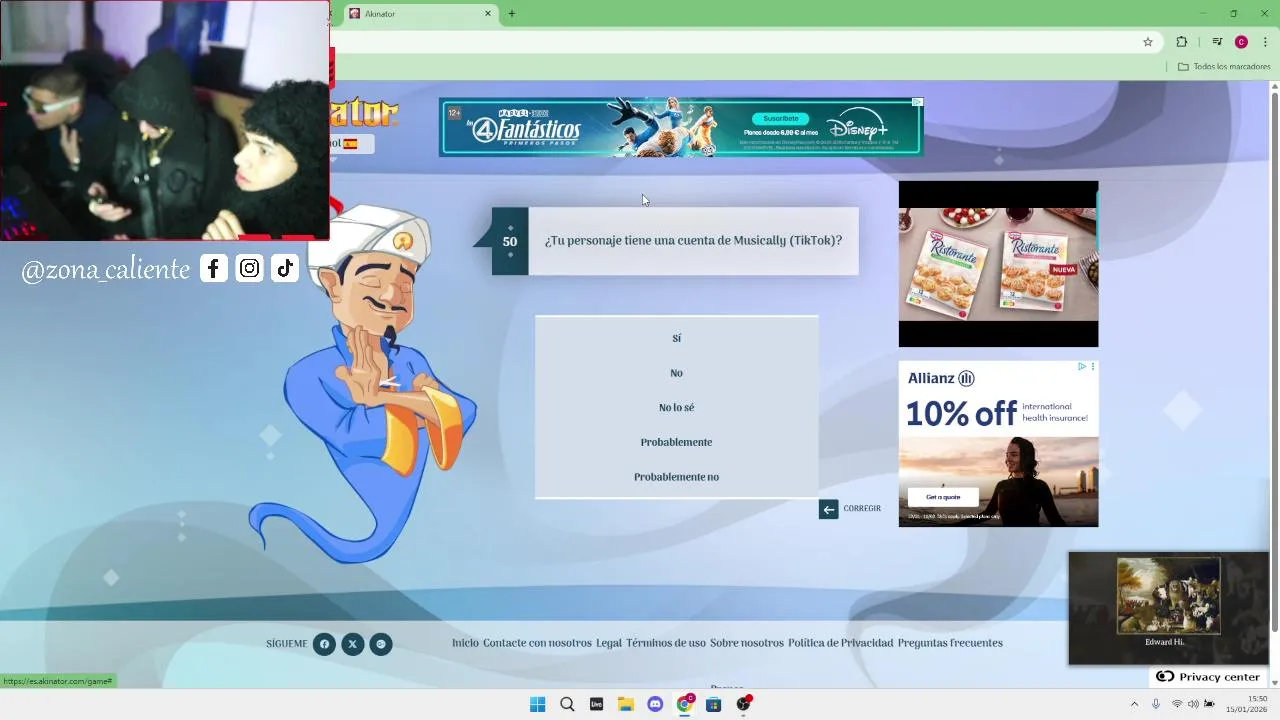Choose the 'No lo sé' answer

[676, 407]
